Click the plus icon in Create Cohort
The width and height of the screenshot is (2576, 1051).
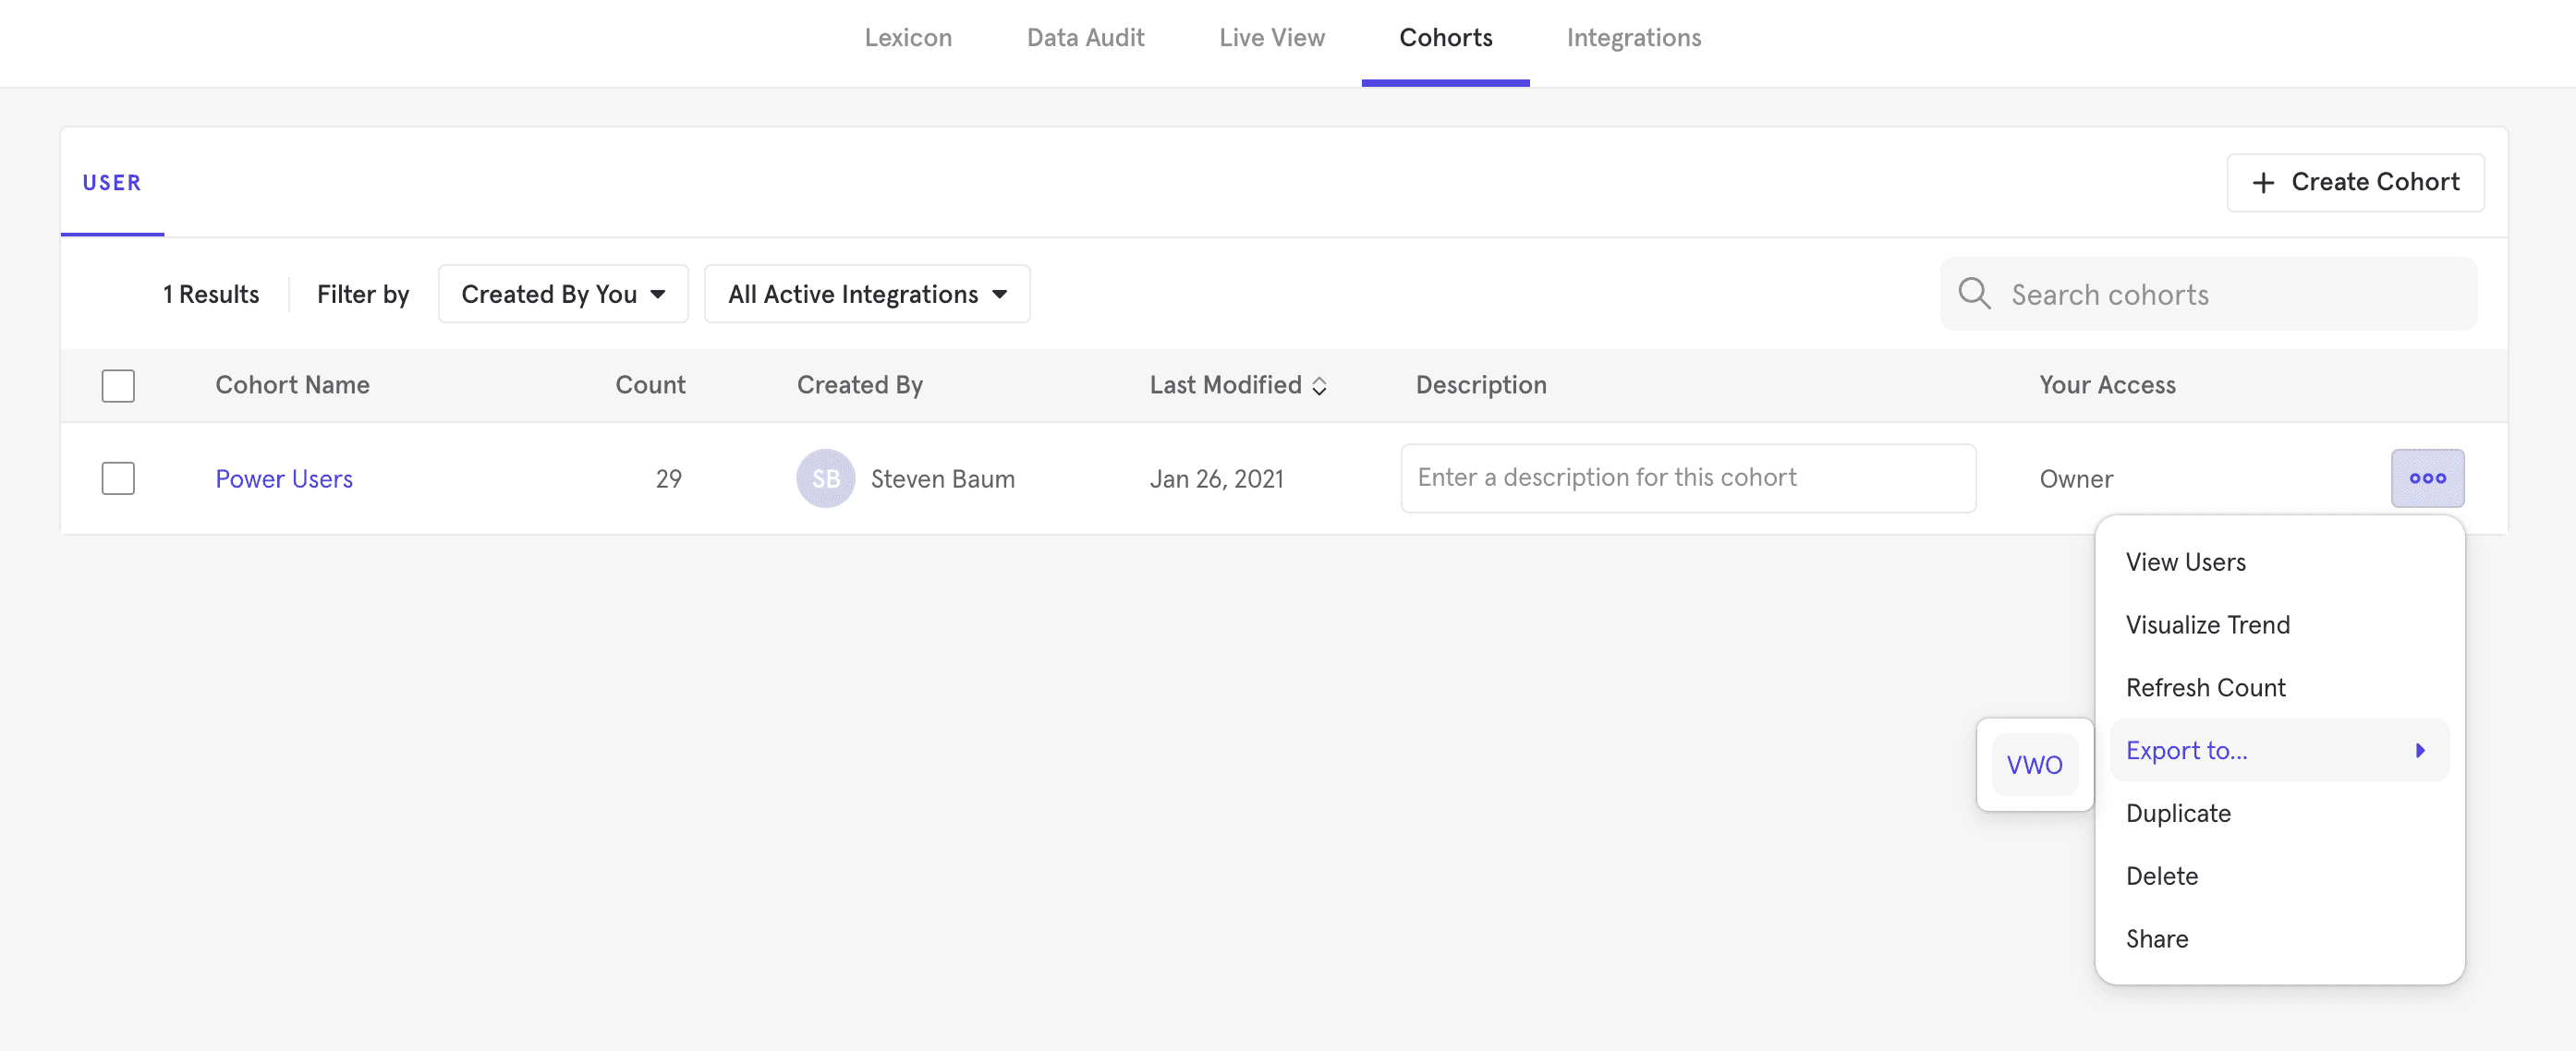[x=2262, y=183]
